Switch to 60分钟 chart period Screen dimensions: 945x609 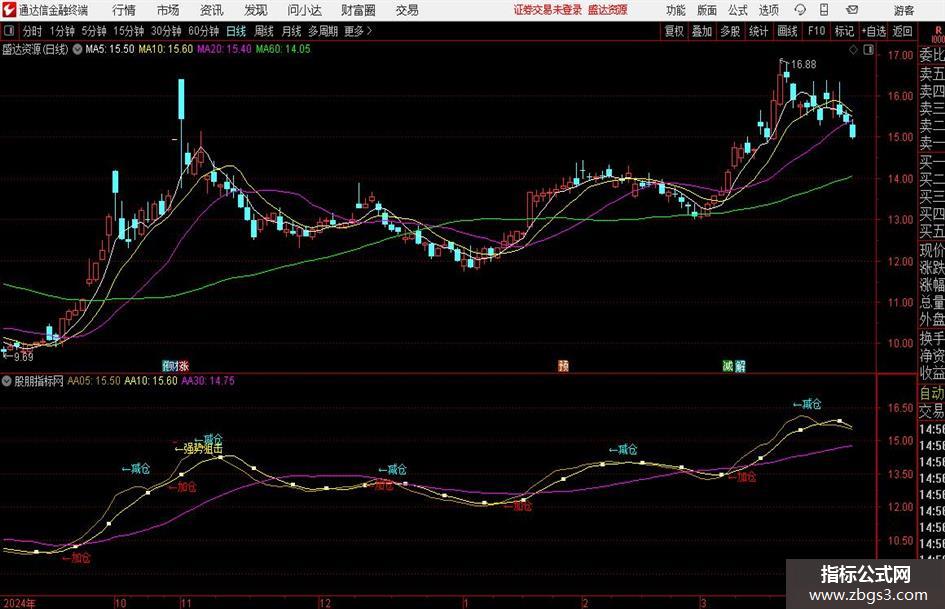pyautogui.click(x=204, y=31)
